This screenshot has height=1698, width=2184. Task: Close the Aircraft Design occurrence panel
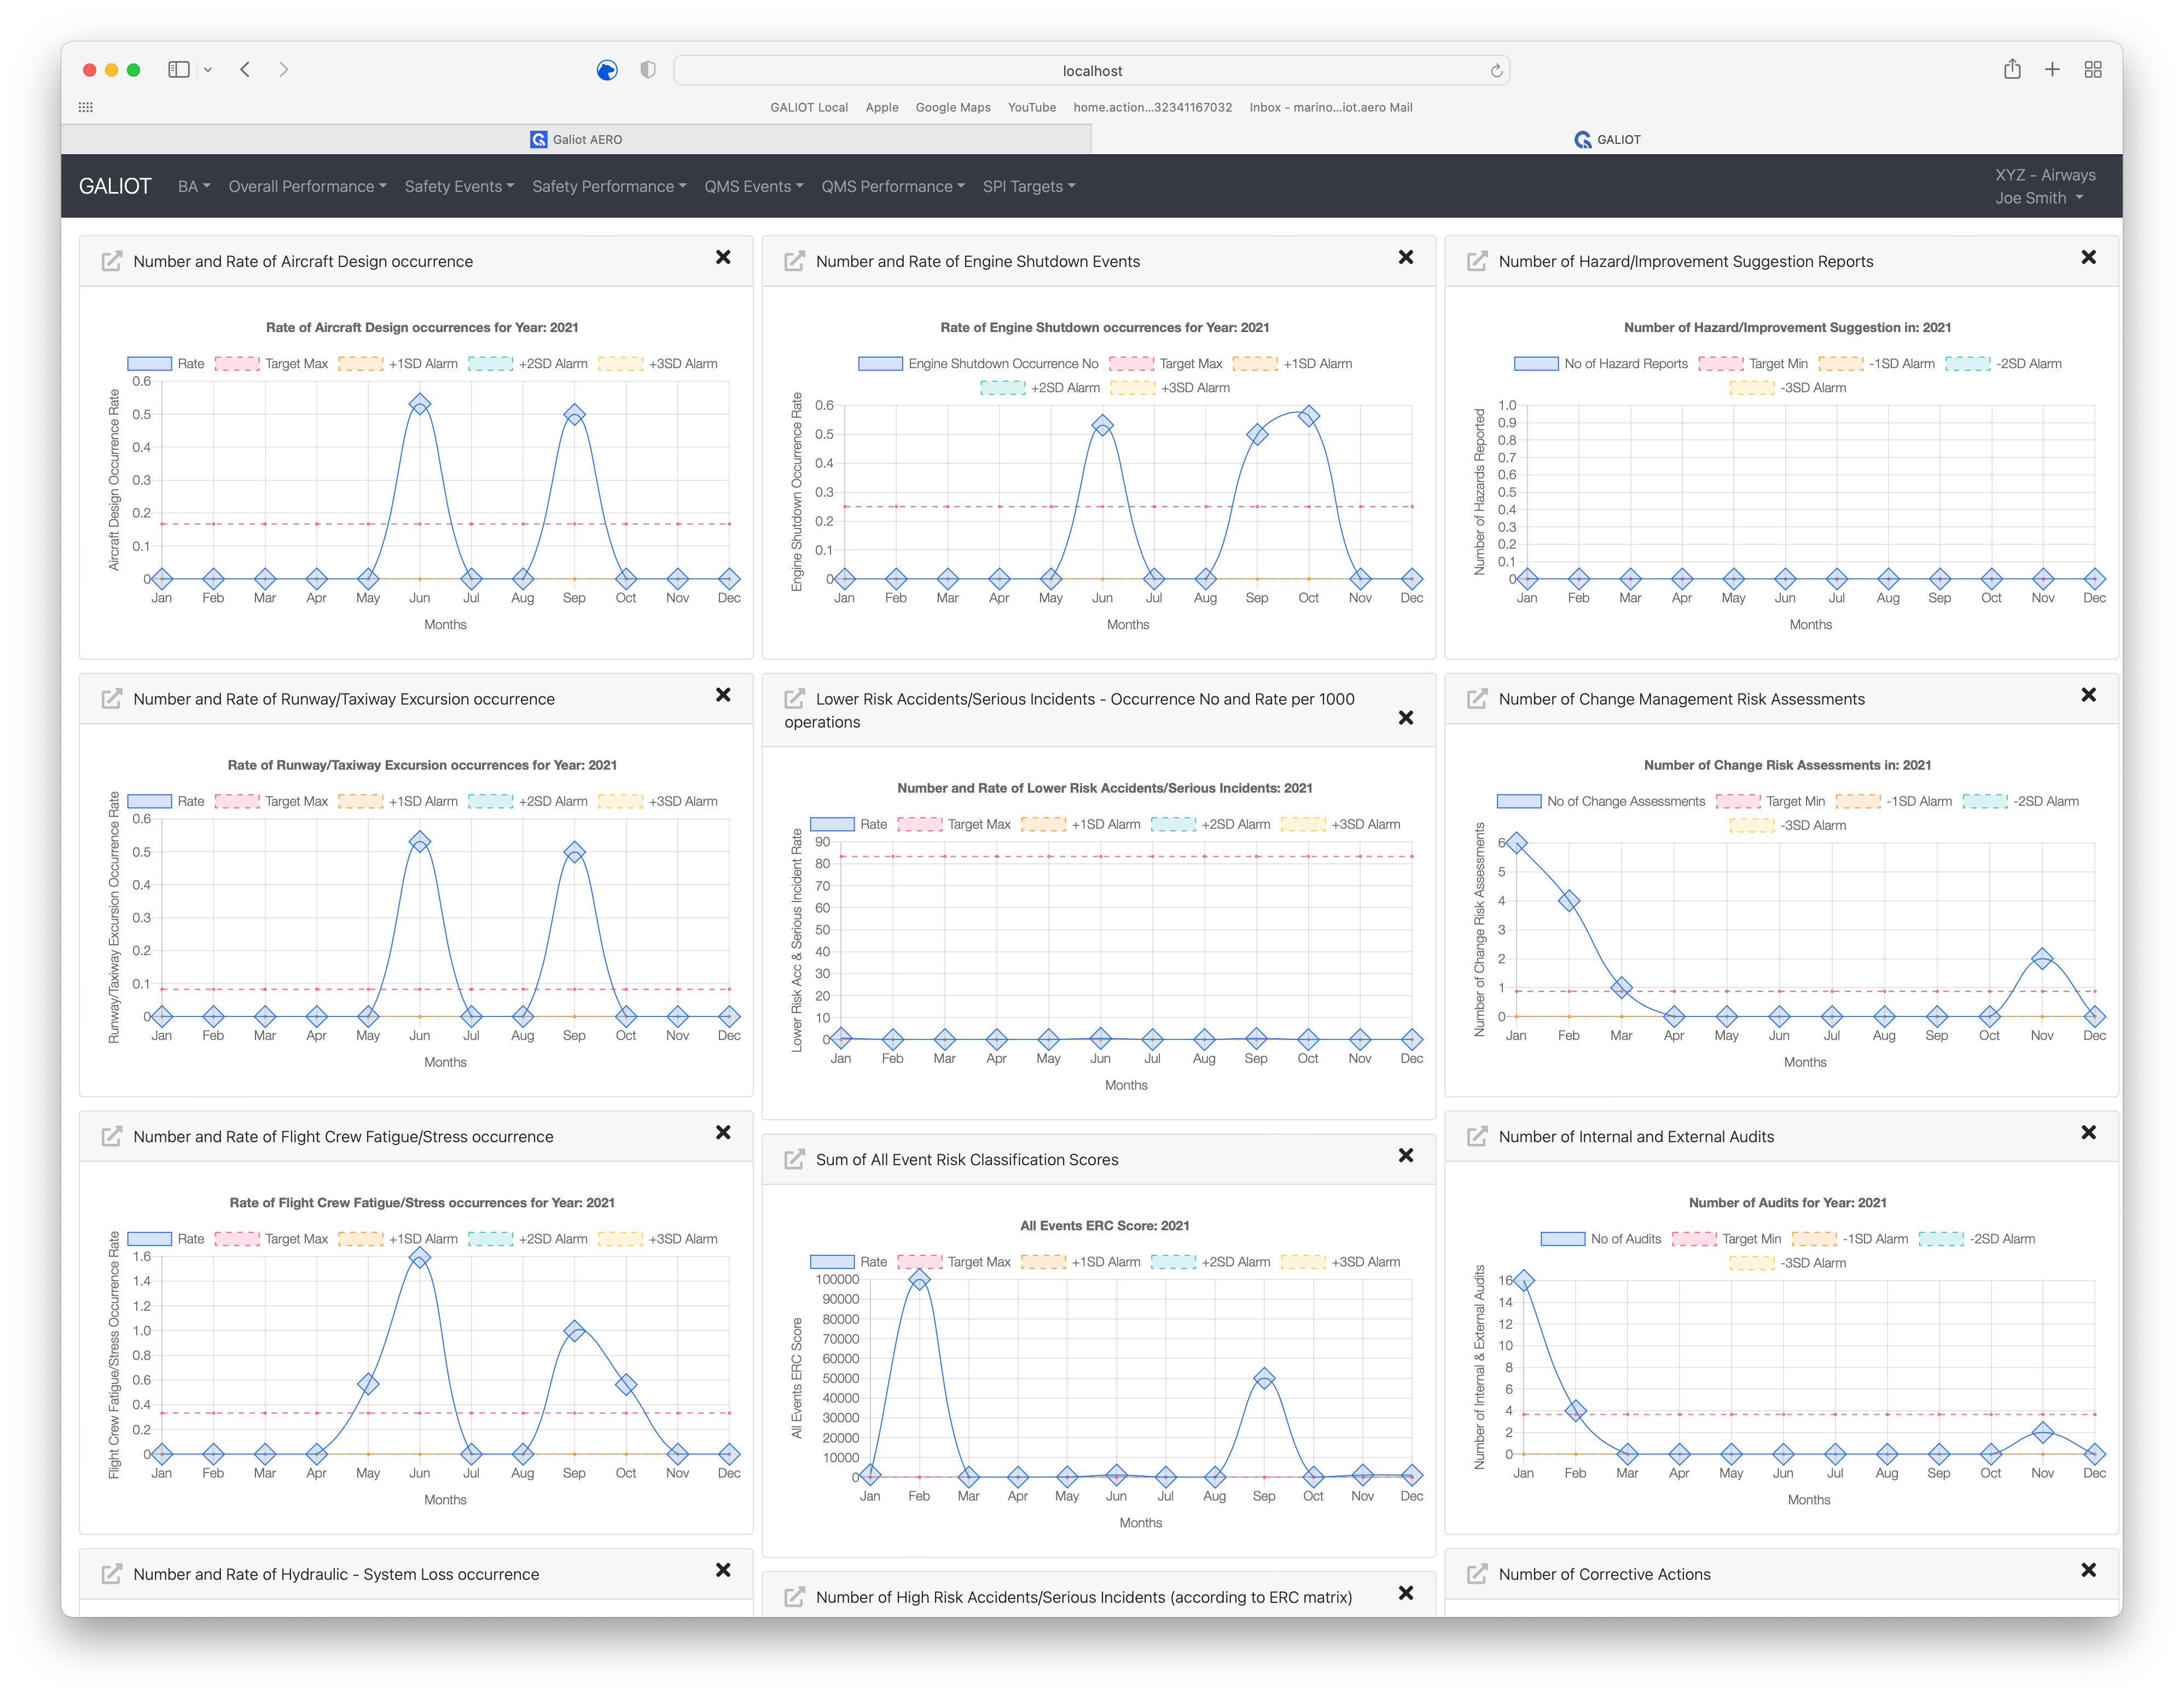(723, 258)
